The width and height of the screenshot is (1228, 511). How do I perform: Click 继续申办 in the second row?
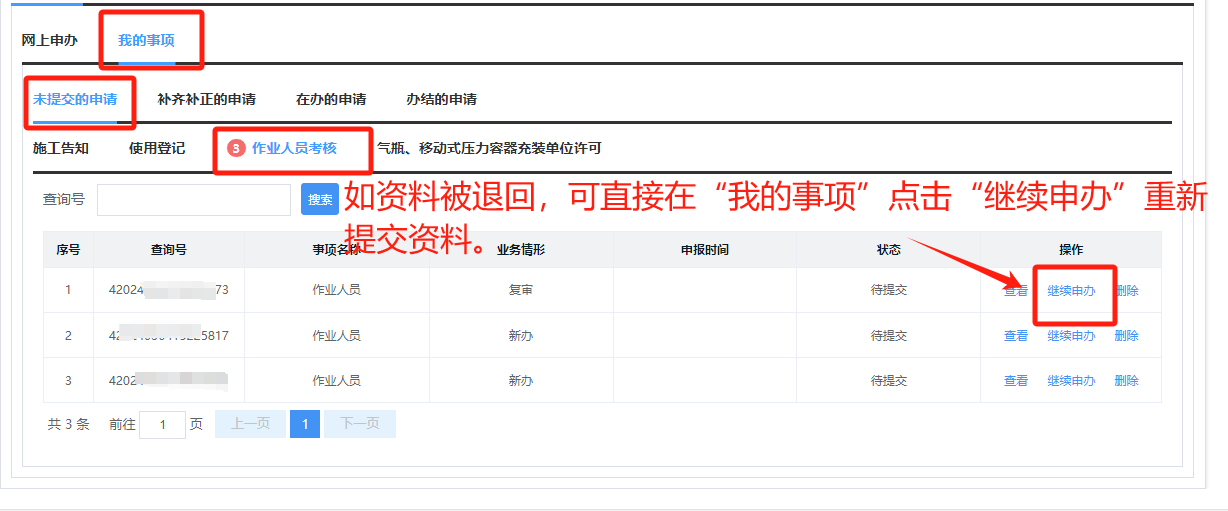point(1071,336)
